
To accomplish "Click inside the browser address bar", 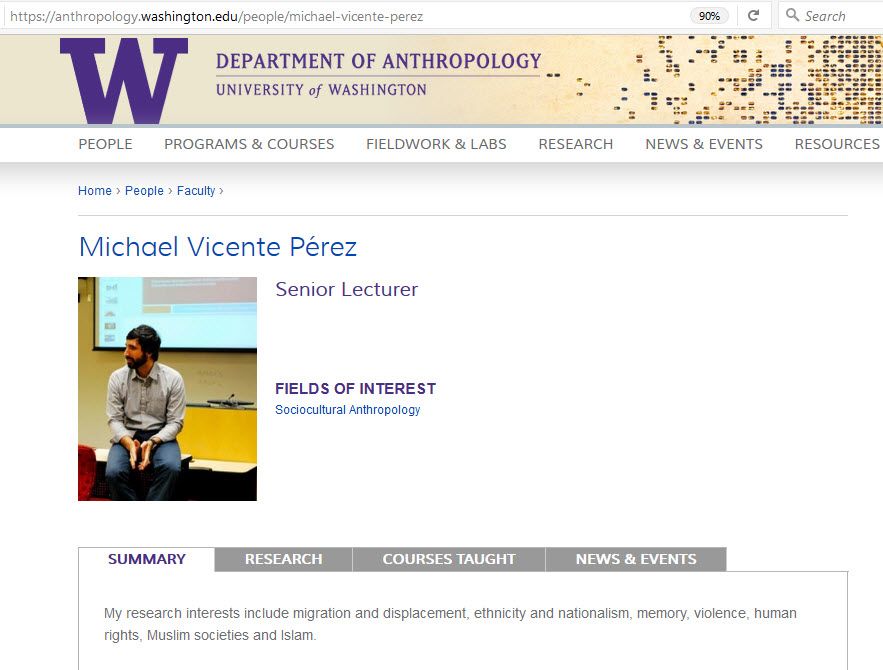I will [300, 15].
